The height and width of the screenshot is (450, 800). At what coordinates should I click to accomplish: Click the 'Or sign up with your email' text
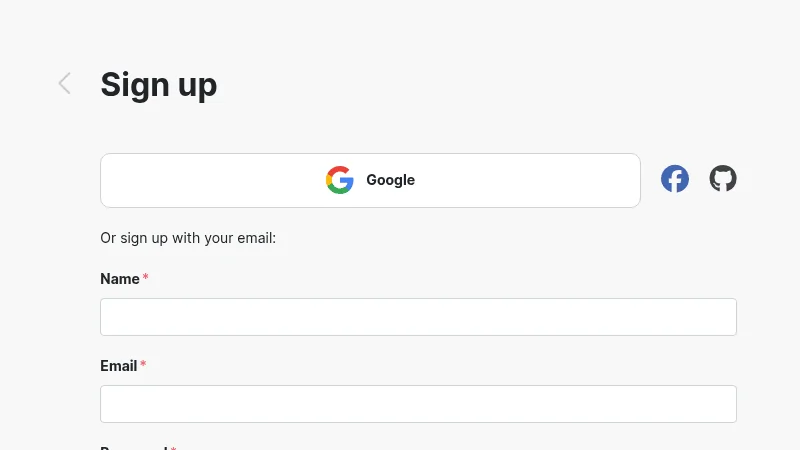[188, 238]
